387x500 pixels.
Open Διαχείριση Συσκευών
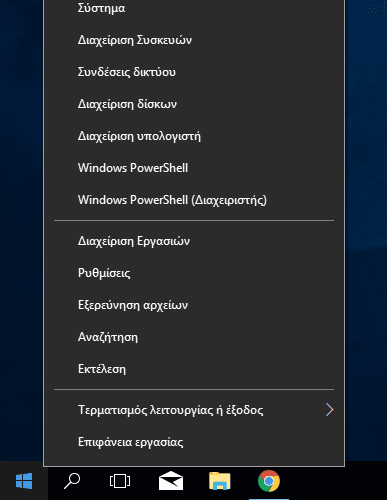click(x=194, y=40)
